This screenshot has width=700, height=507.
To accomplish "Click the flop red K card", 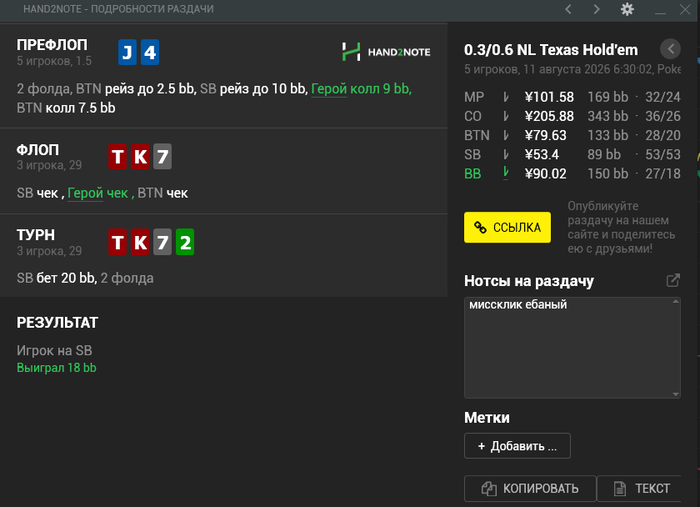I will tap(140, 157).
